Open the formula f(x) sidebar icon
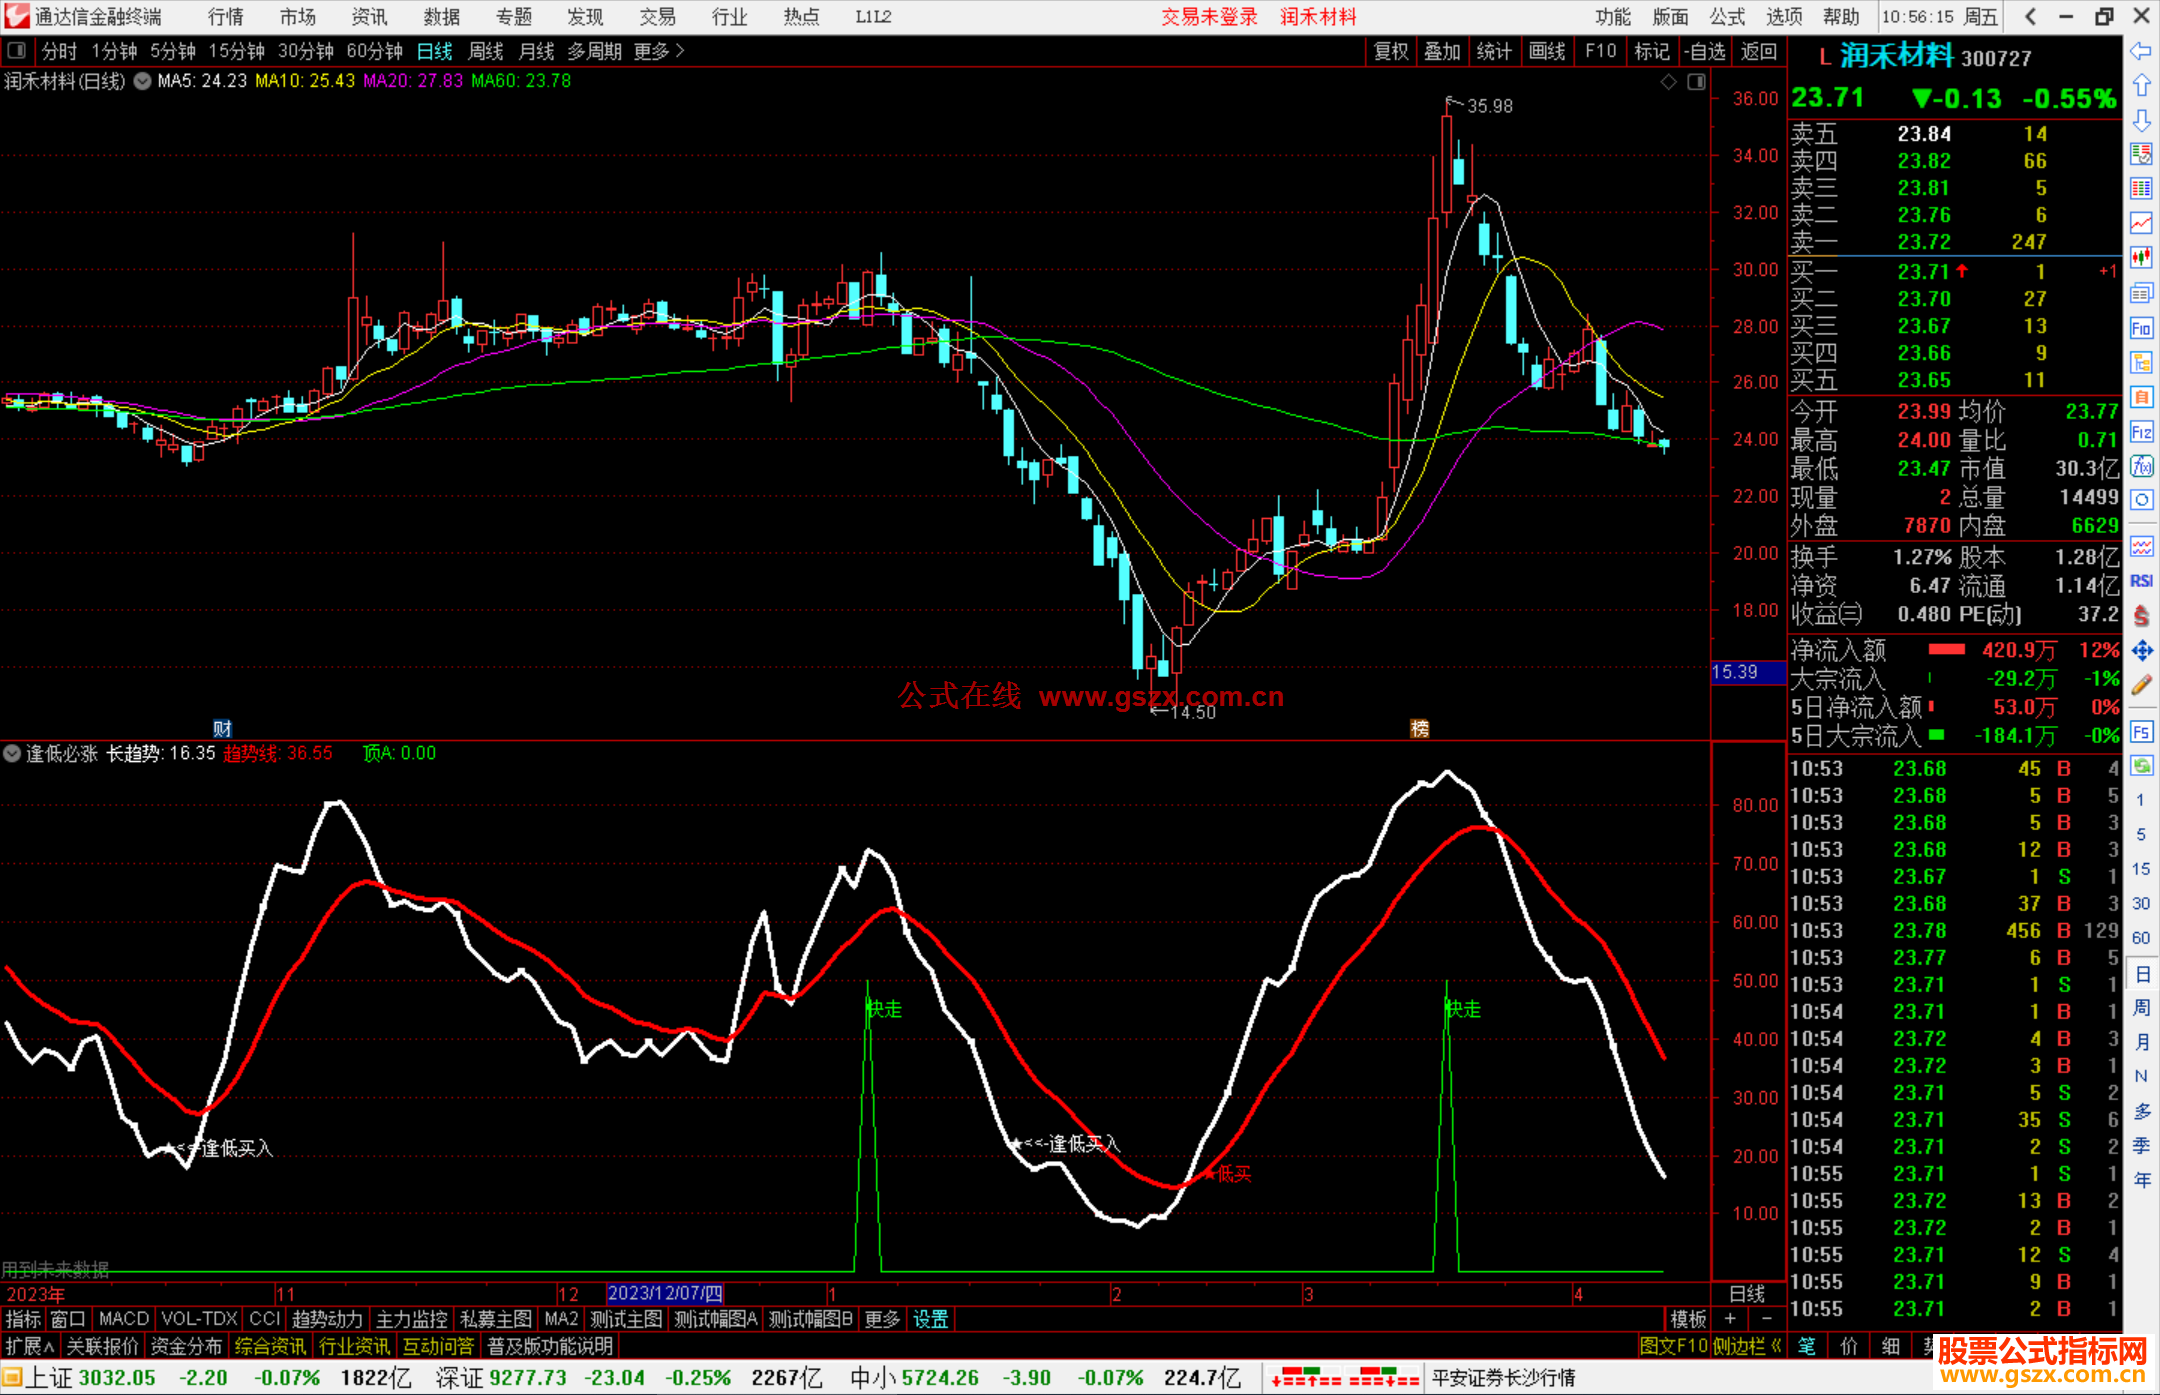2160x1395 pixels. click(x=2141, y=466)
